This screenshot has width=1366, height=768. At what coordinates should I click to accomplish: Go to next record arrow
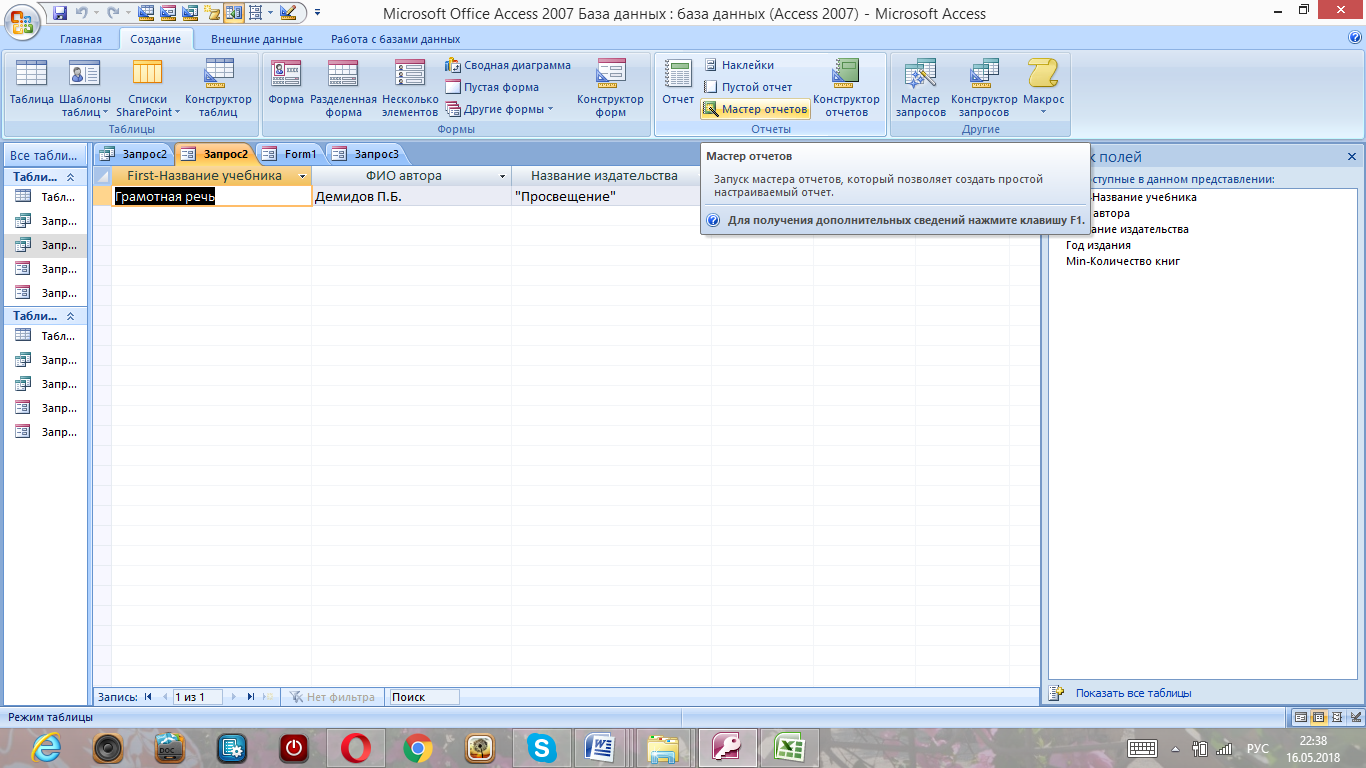234,697
